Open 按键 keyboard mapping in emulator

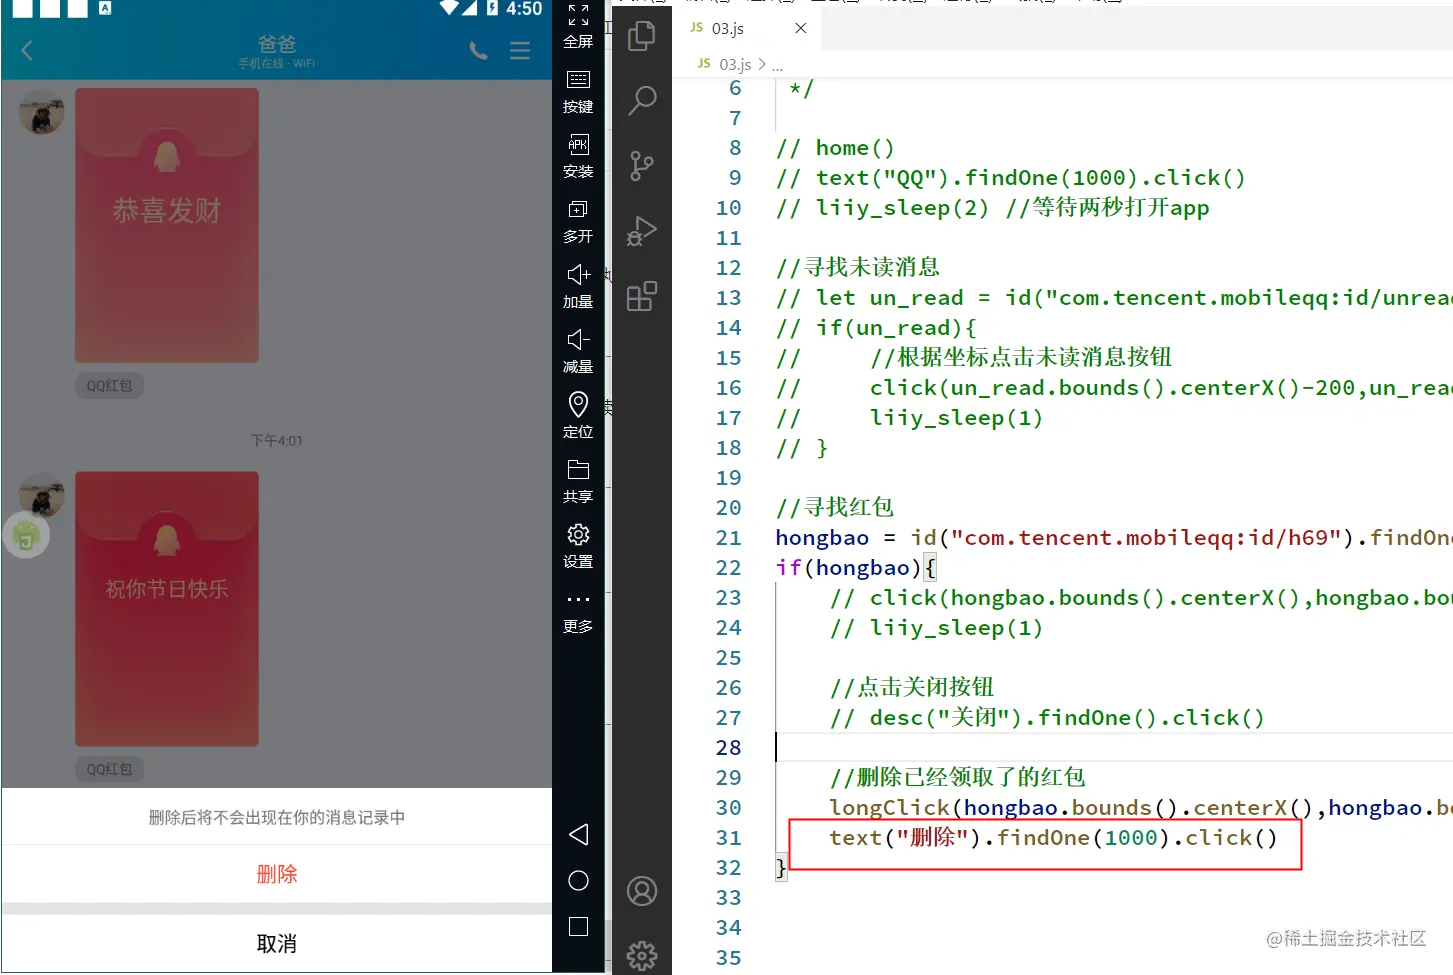pos(578,92)
